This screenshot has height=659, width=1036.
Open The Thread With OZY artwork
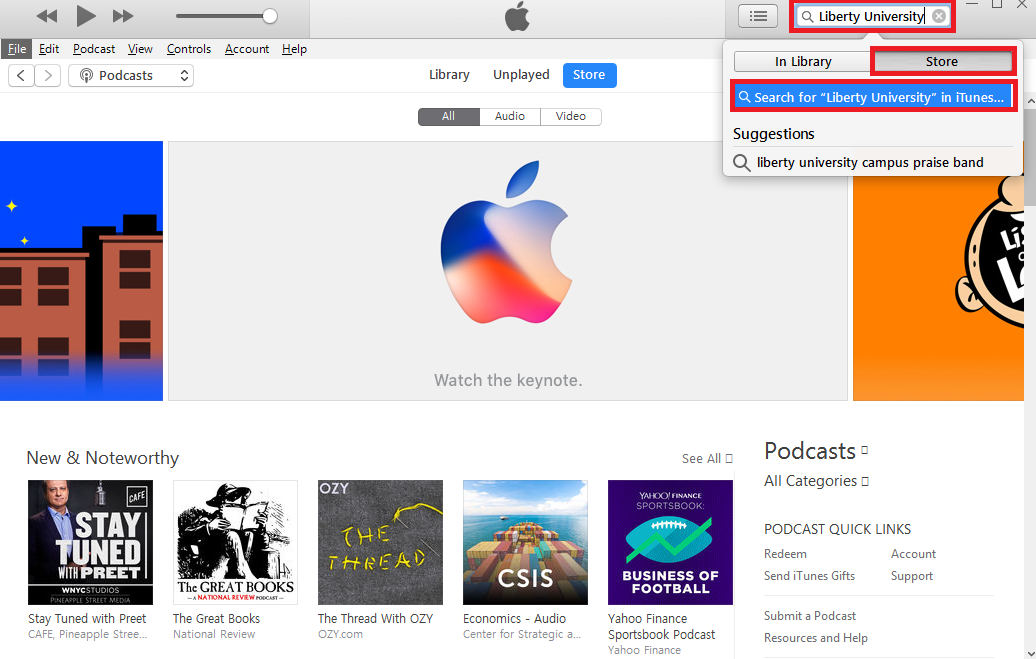[380, 542]
